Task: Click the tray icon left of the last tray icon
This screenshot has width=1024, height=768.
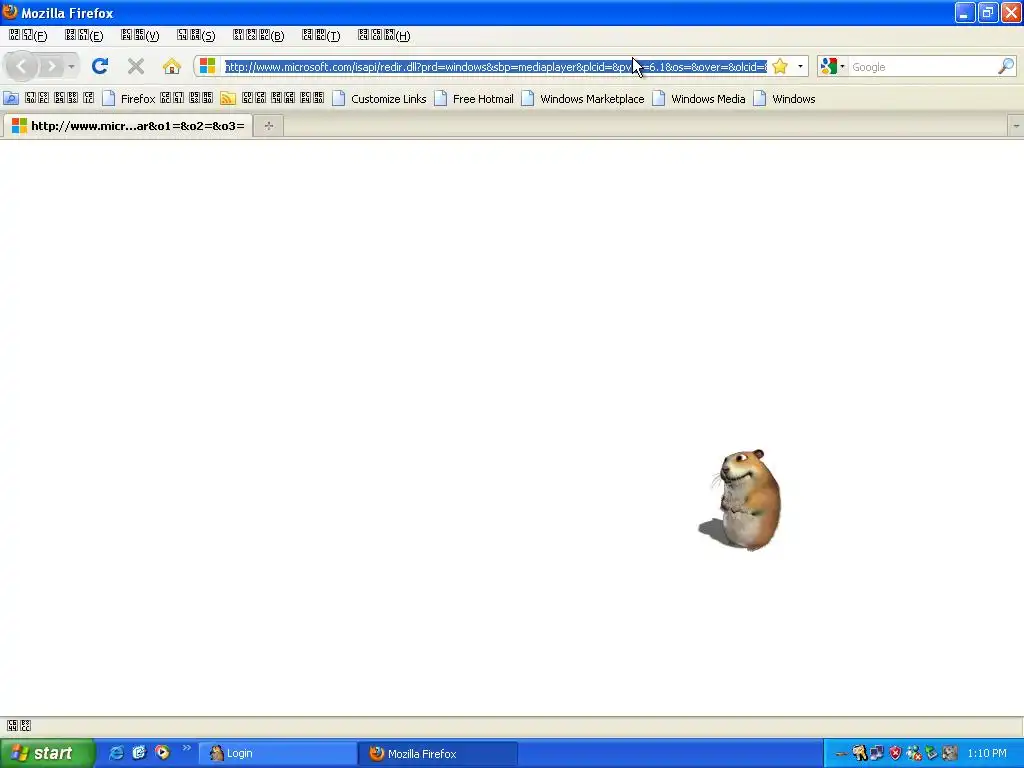Action: [x=931, y=753]
